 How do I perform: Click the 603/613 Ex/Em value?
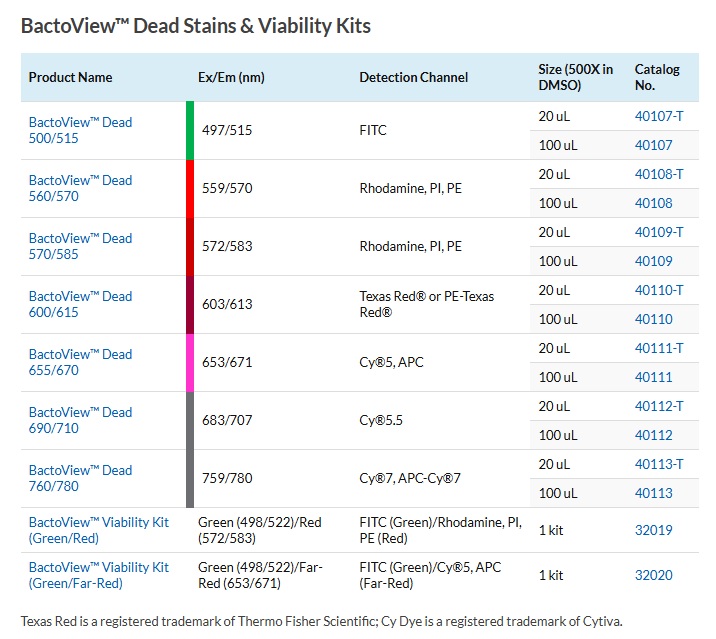(x=227, y=305)
